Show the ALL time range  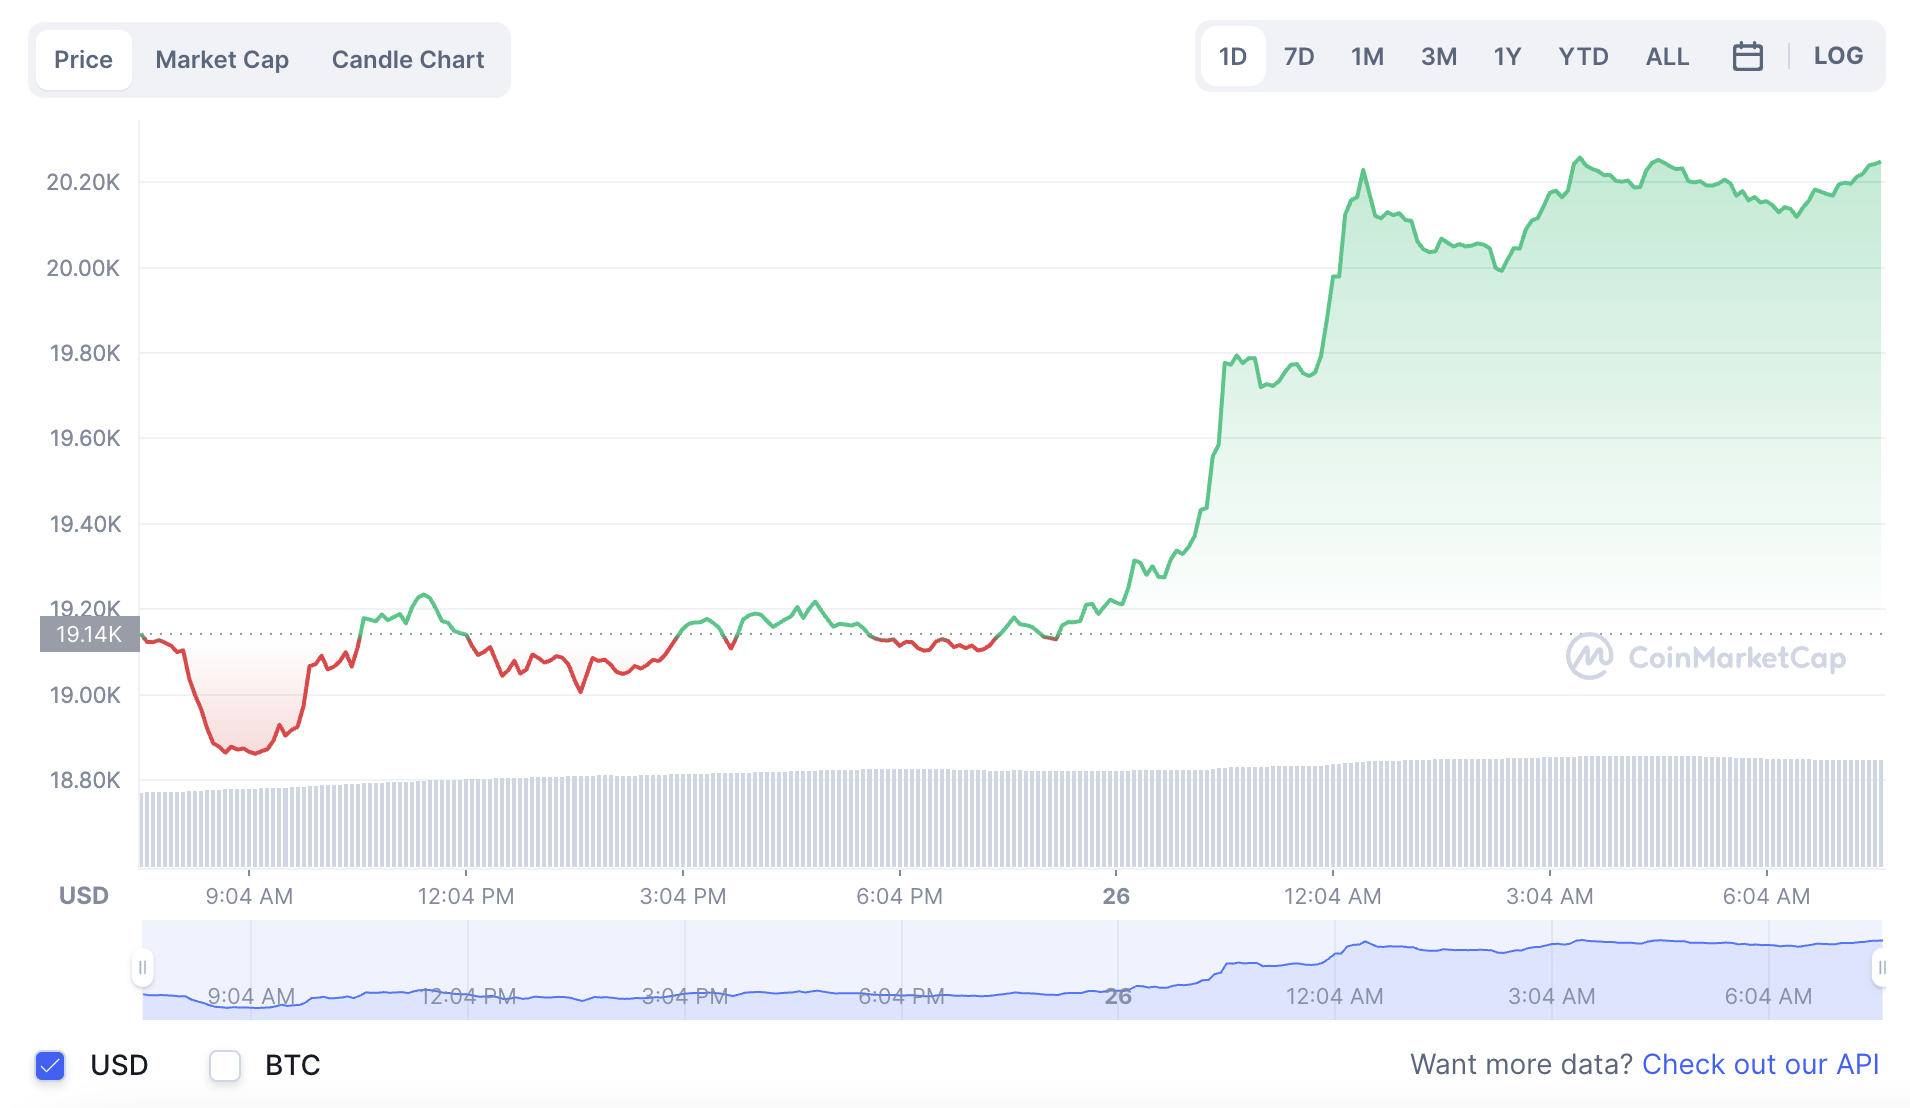[1667, 57]
